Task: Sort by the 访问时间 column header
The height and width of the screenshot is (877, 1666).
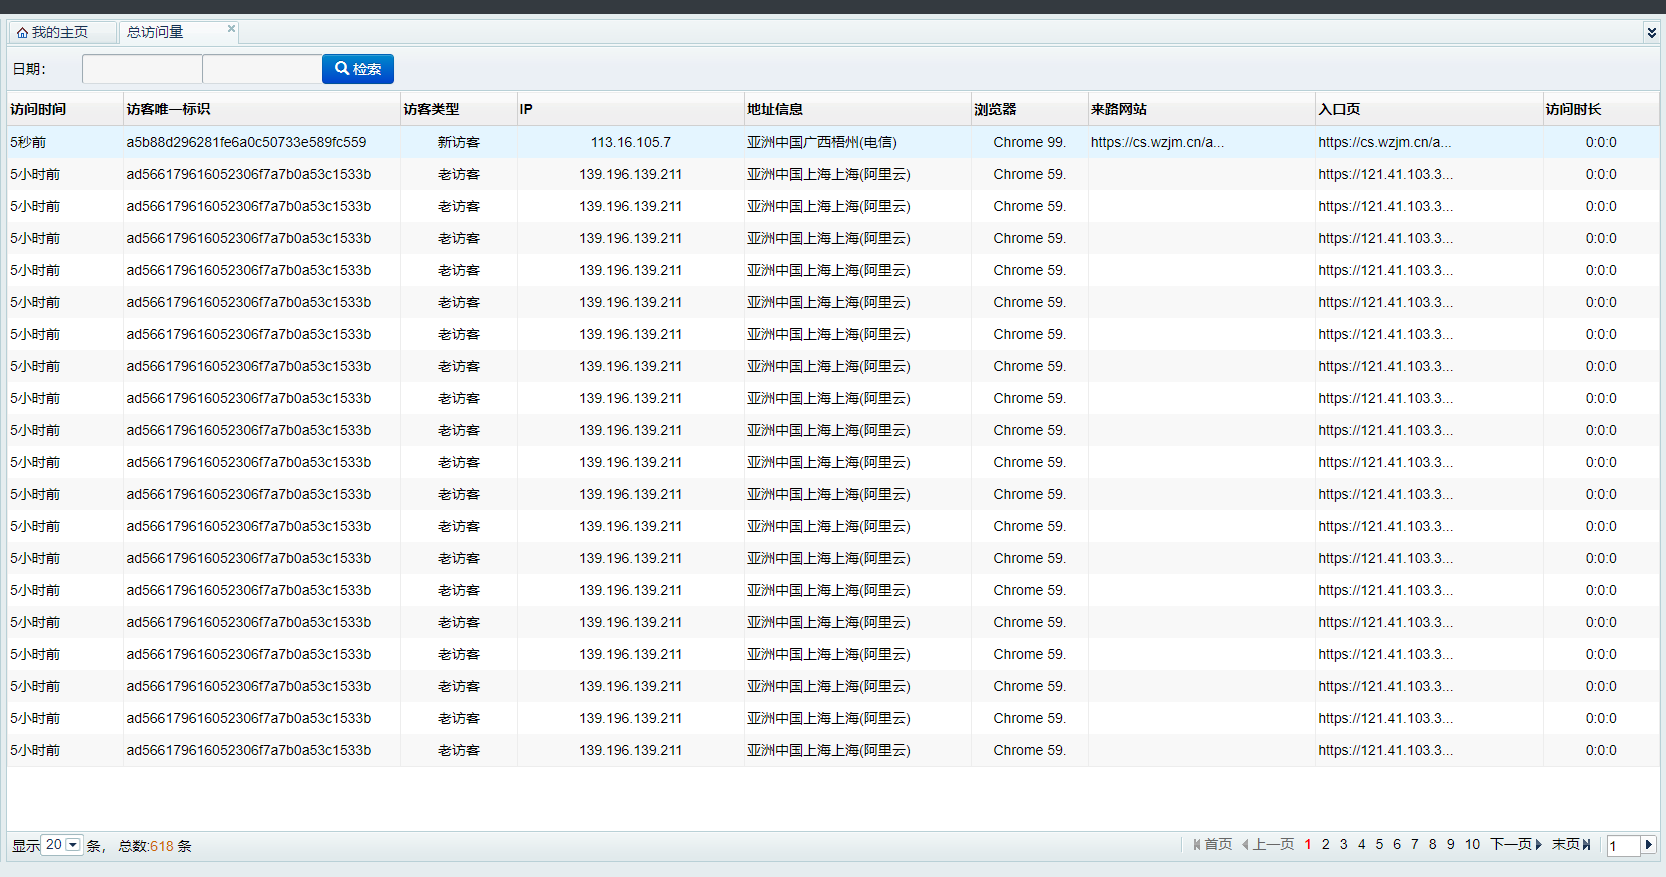Action: [x=38, y=109]
